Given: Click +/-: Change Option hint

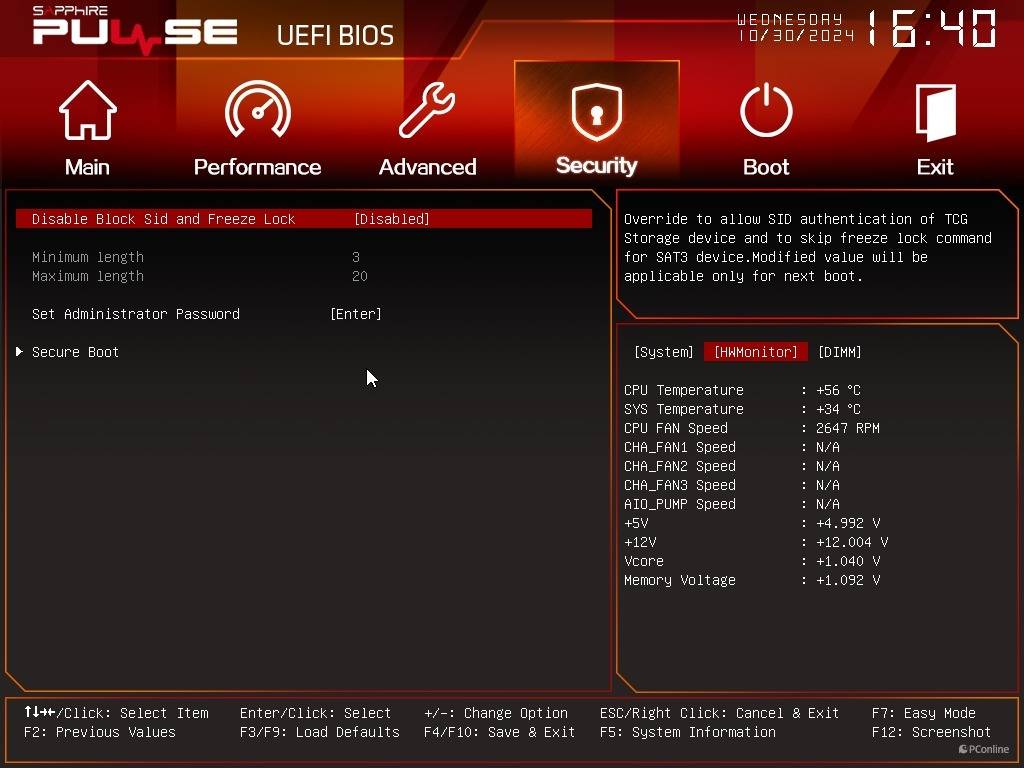Looking at the screenshot, I should [496, 713].
